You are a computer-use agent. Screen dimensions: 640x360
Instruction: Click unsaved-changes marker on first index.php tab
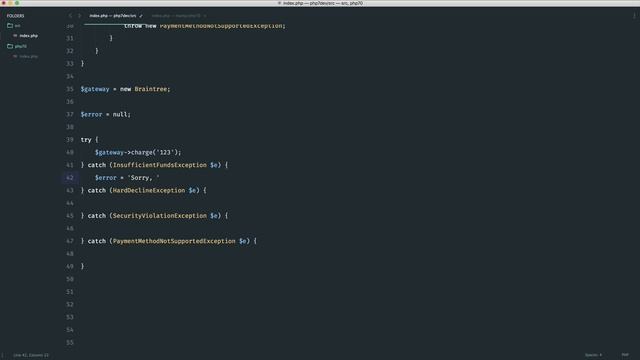141,16
